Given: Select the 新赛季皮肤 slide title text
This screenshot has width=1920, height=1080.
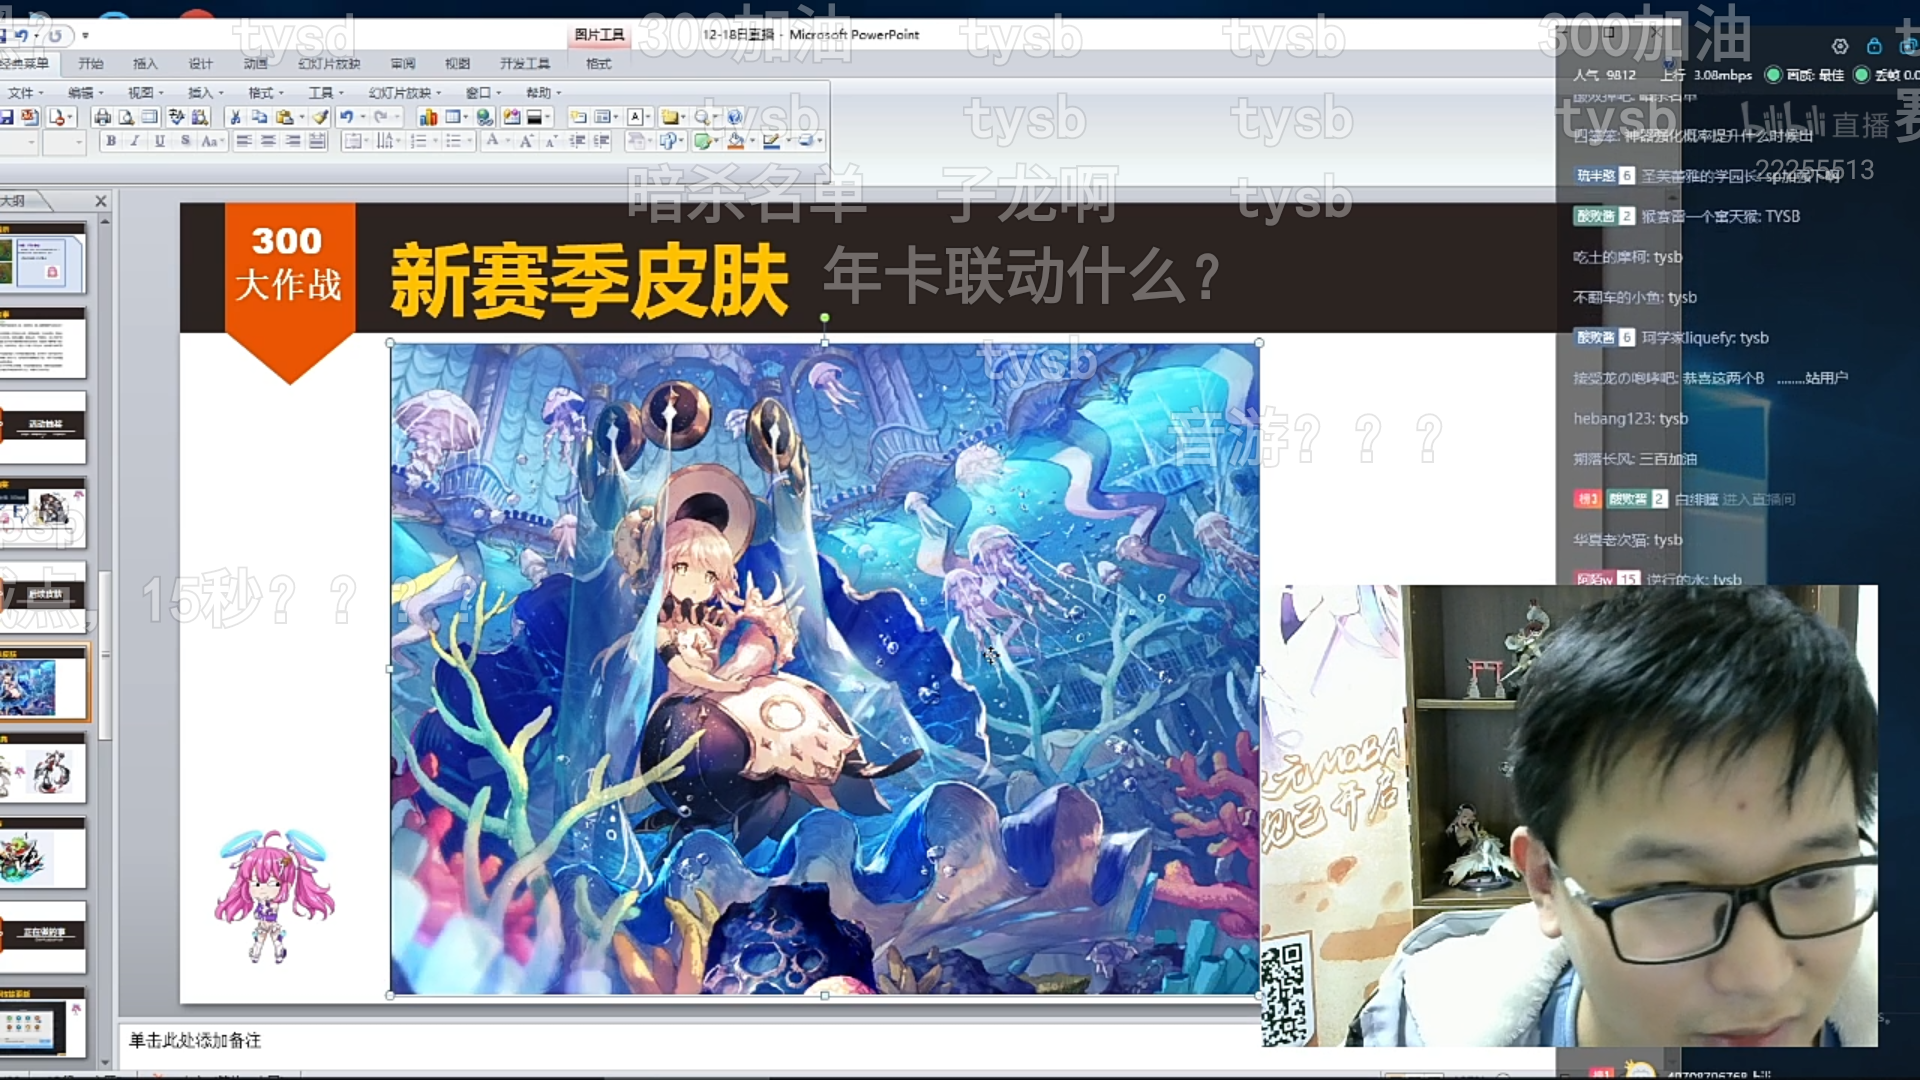Looking at the screenshot, I should [x=589, y=280].
